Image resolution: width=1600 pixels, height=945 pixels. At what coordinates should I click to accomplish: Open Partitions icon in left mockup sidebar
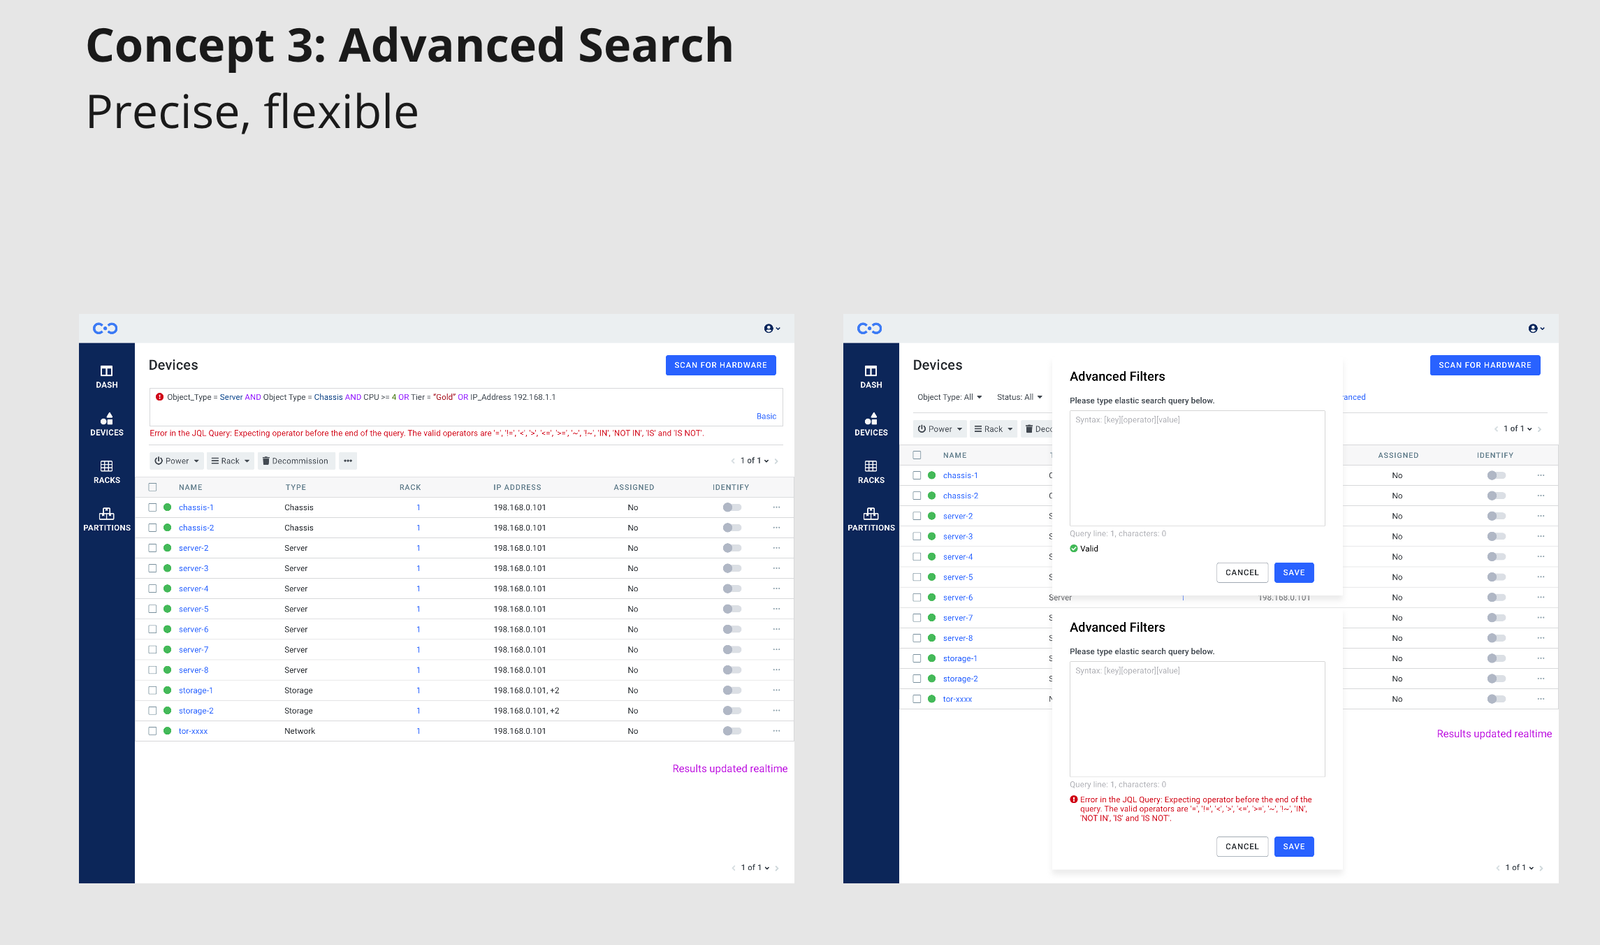tap(106, 514)
